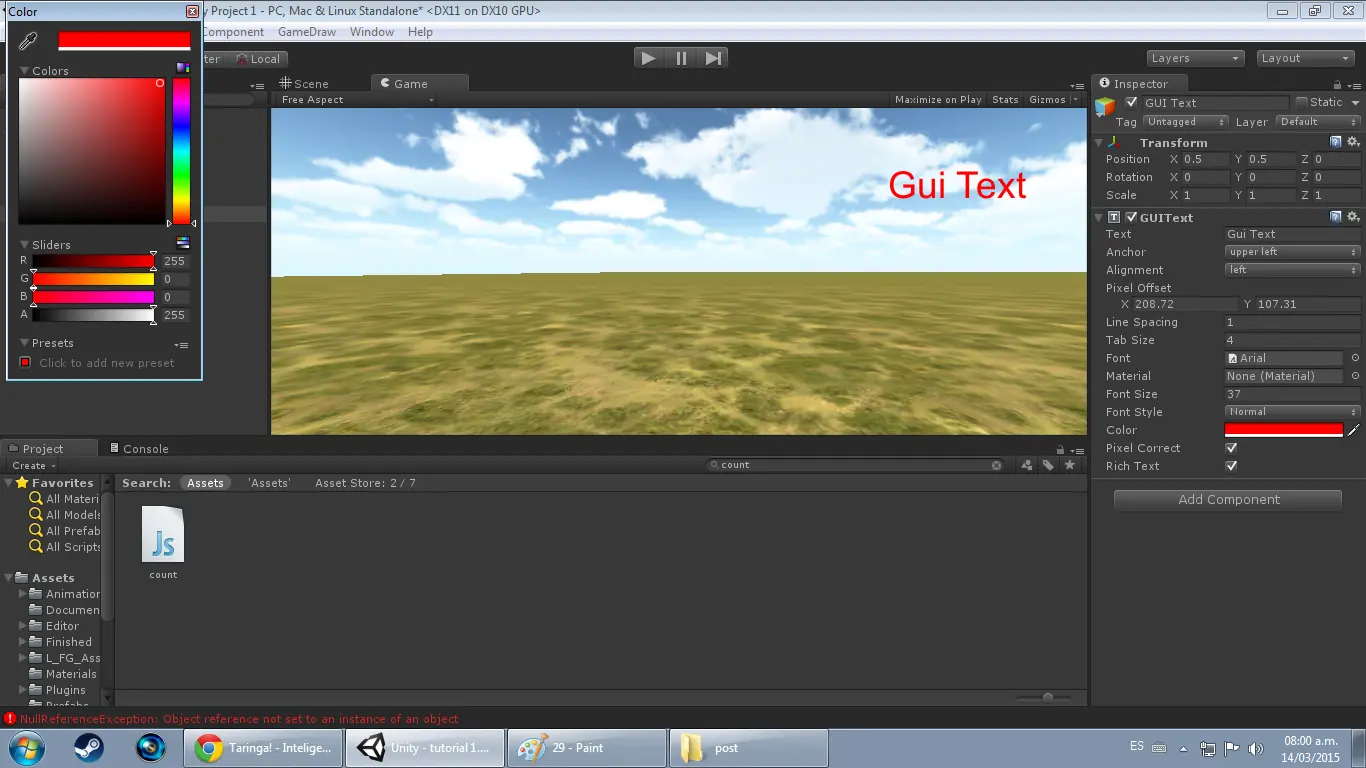Switch the slider mode icon in Sliders section

(x=182, y=243)
